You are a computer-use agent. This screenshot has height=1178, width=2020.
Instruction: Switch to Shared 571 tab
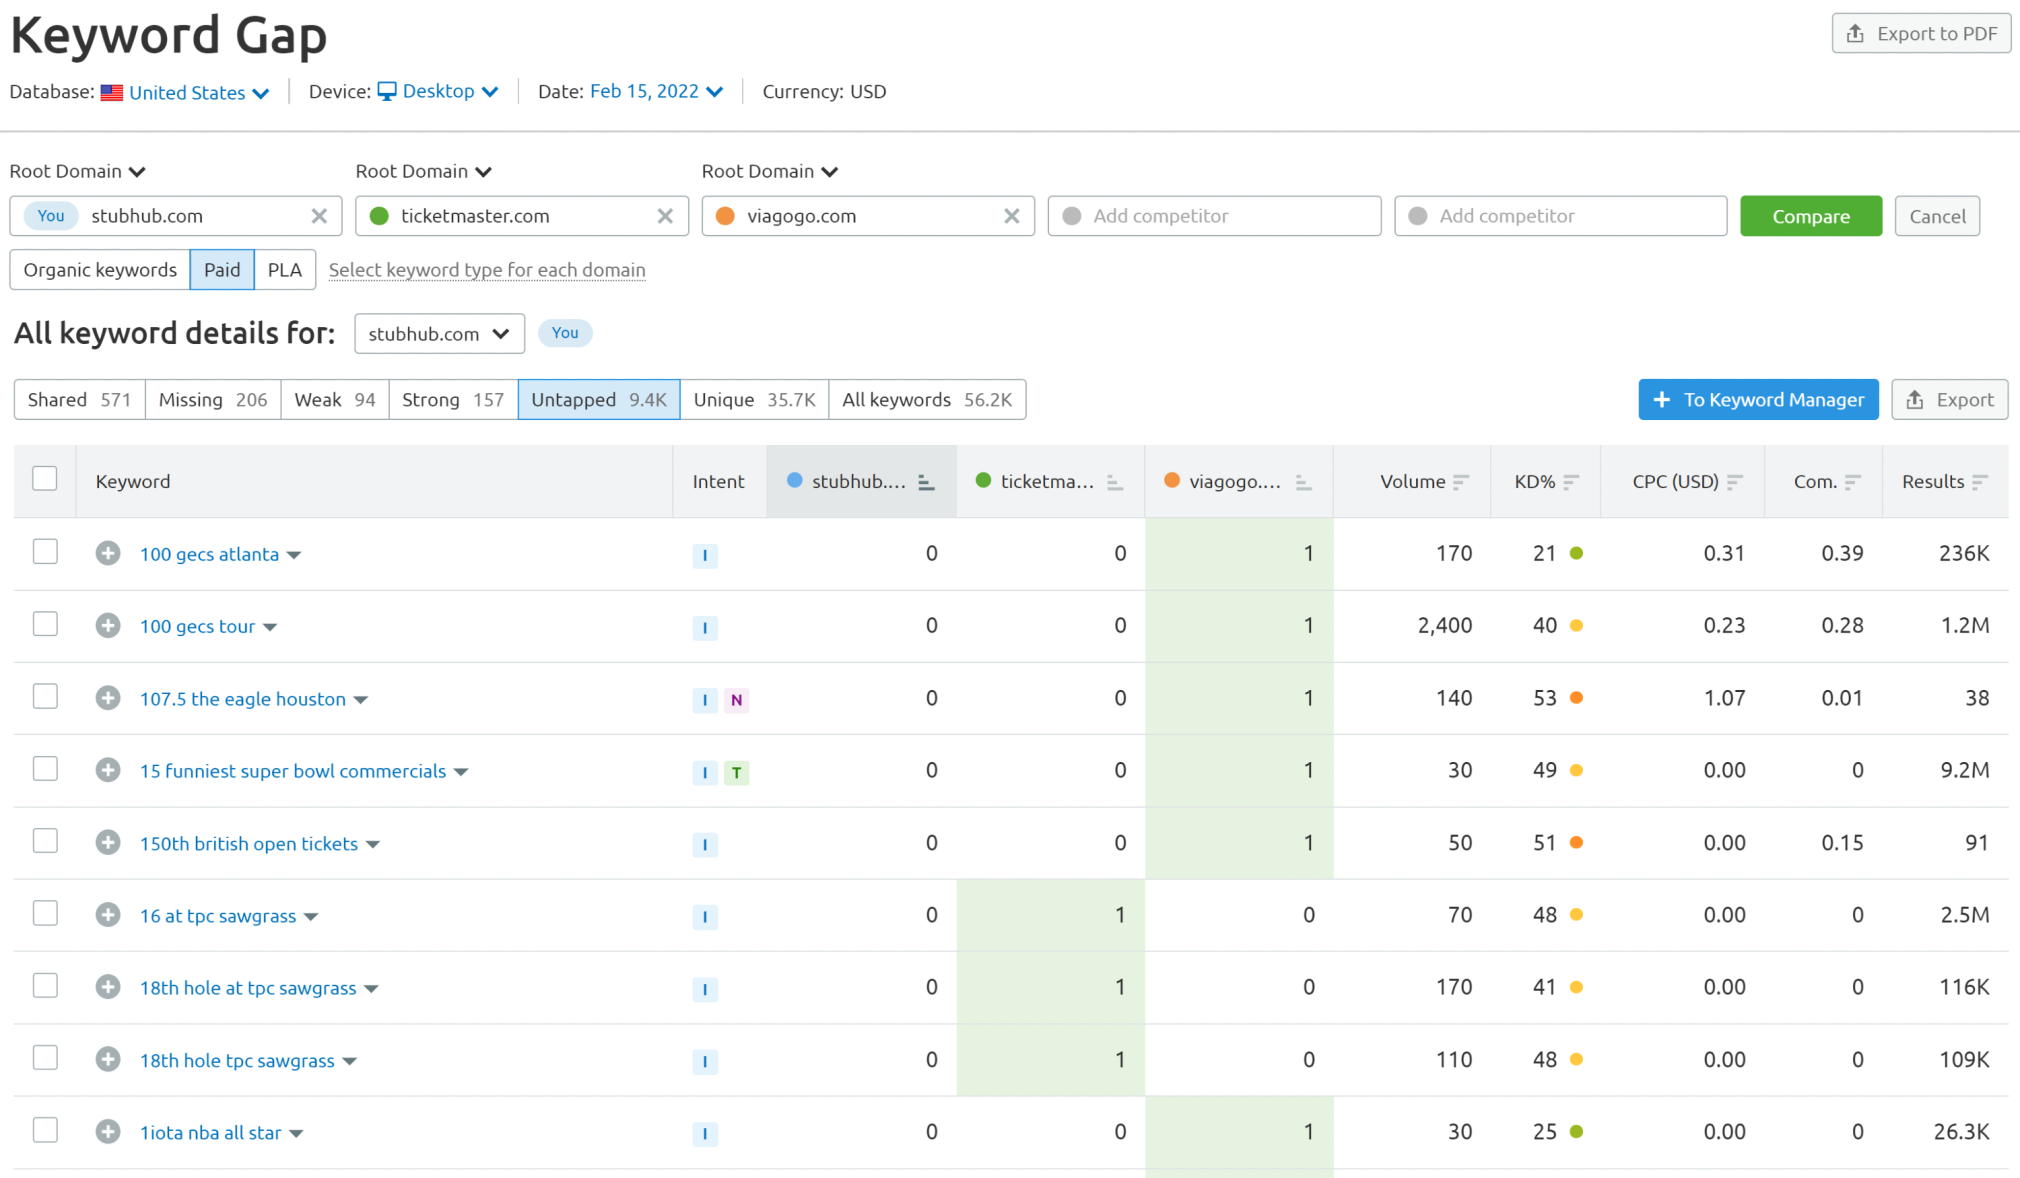click(x=80, y=400)
